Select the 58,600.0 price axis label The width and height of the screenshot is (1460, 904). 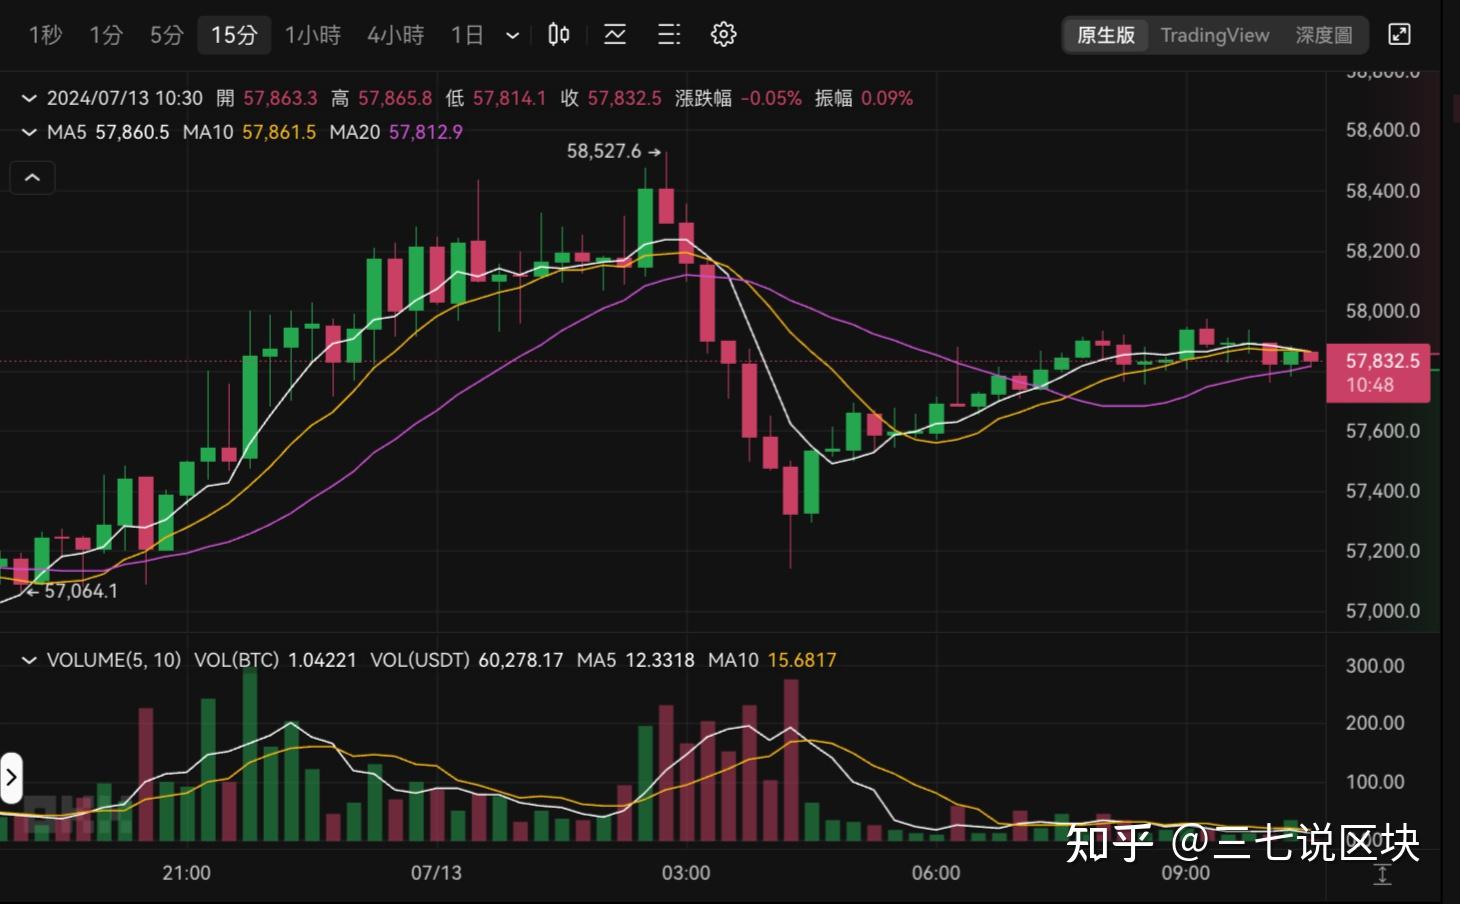point(1383,130)
